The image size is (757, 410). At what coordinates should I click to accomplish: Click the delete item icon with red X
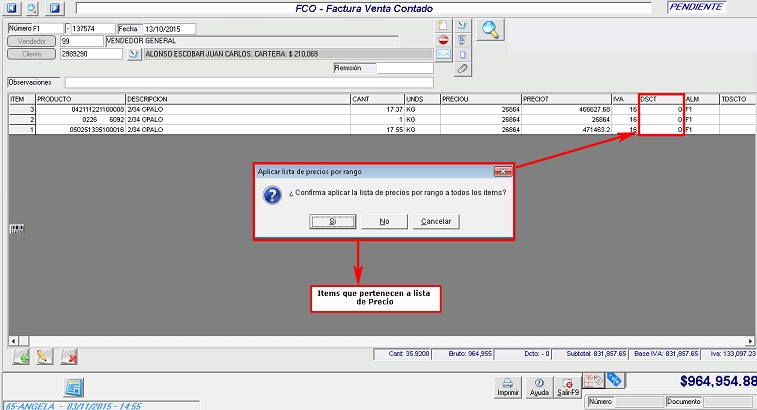[69, 355]
